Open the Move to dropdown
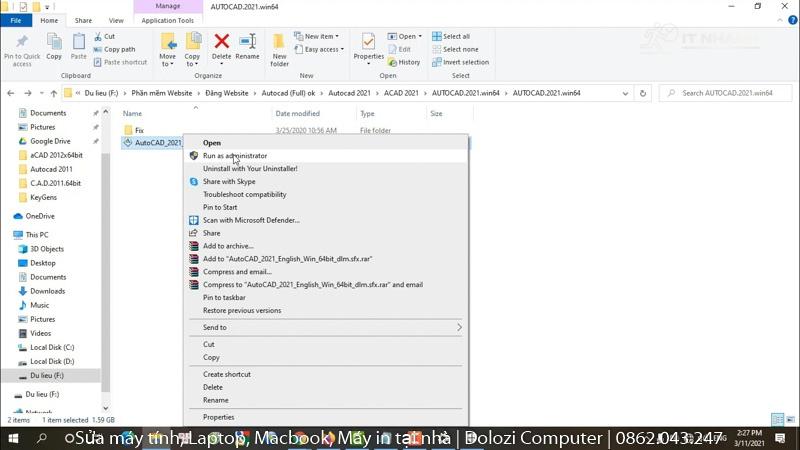The width and height of the screenshot is (800, 450). [167, 50]
